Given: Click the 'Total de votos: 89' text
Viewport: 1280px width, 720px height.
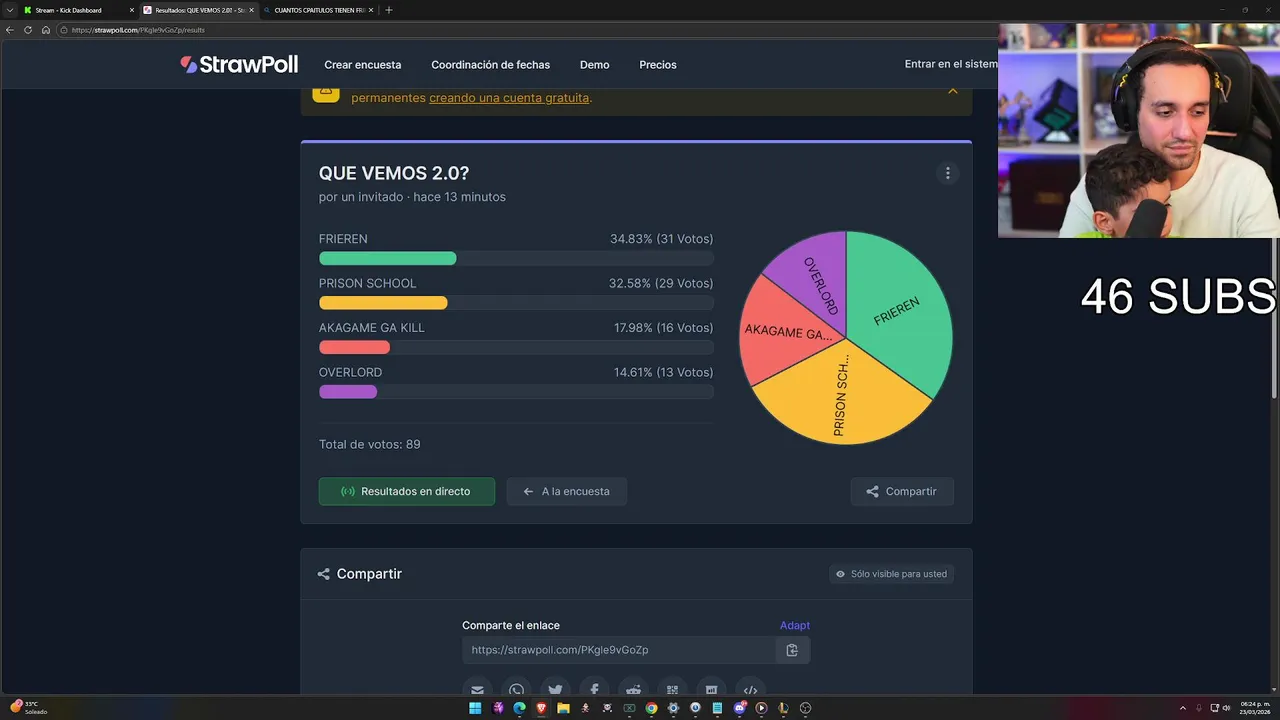Looking at the screenshot, I should (x=369, y=444).
